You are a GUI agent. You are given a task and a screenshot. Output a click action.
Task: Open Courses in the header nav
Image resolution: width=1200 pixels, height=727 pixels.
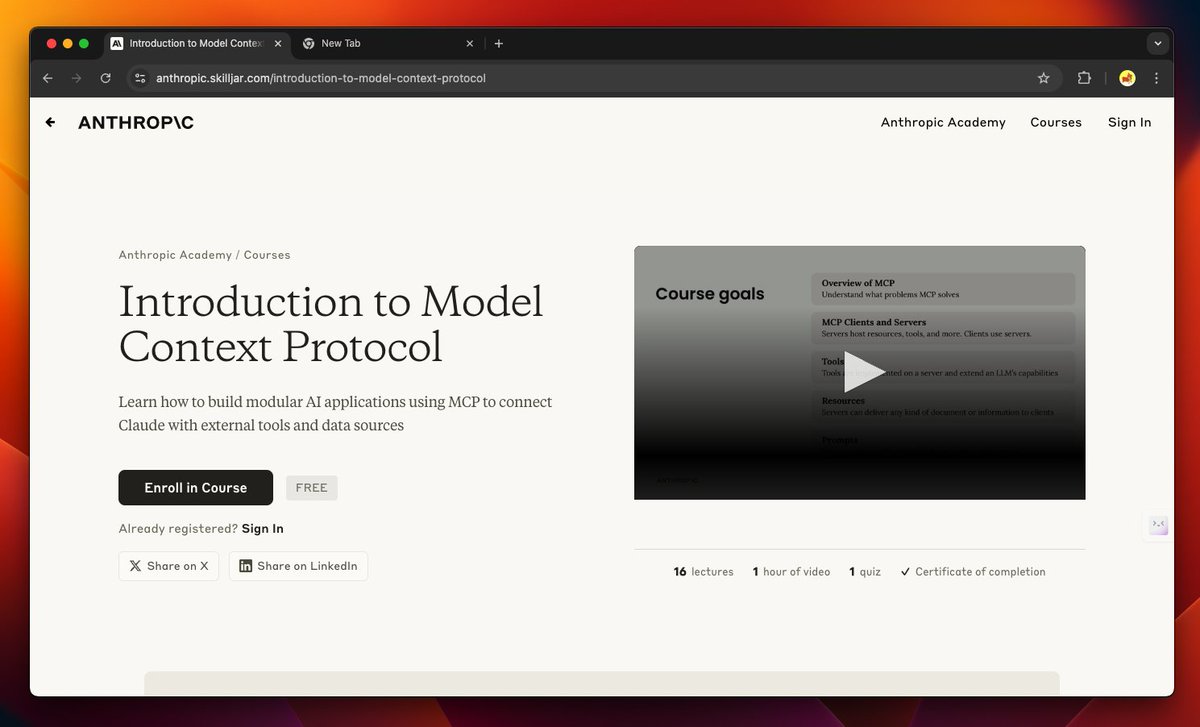(x=1056, y=122)
